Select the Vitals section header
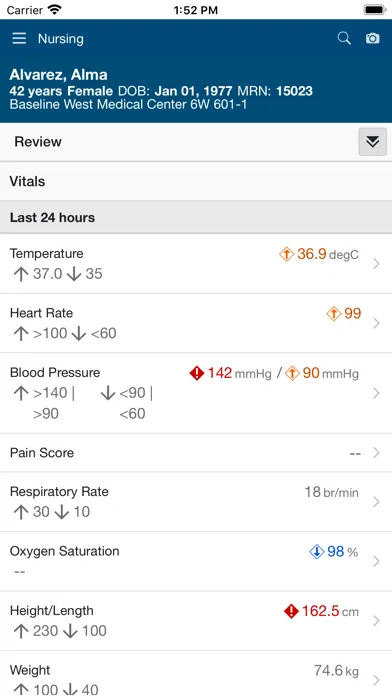The height and width of the screenshot is (696, 392). click(196, 181)
